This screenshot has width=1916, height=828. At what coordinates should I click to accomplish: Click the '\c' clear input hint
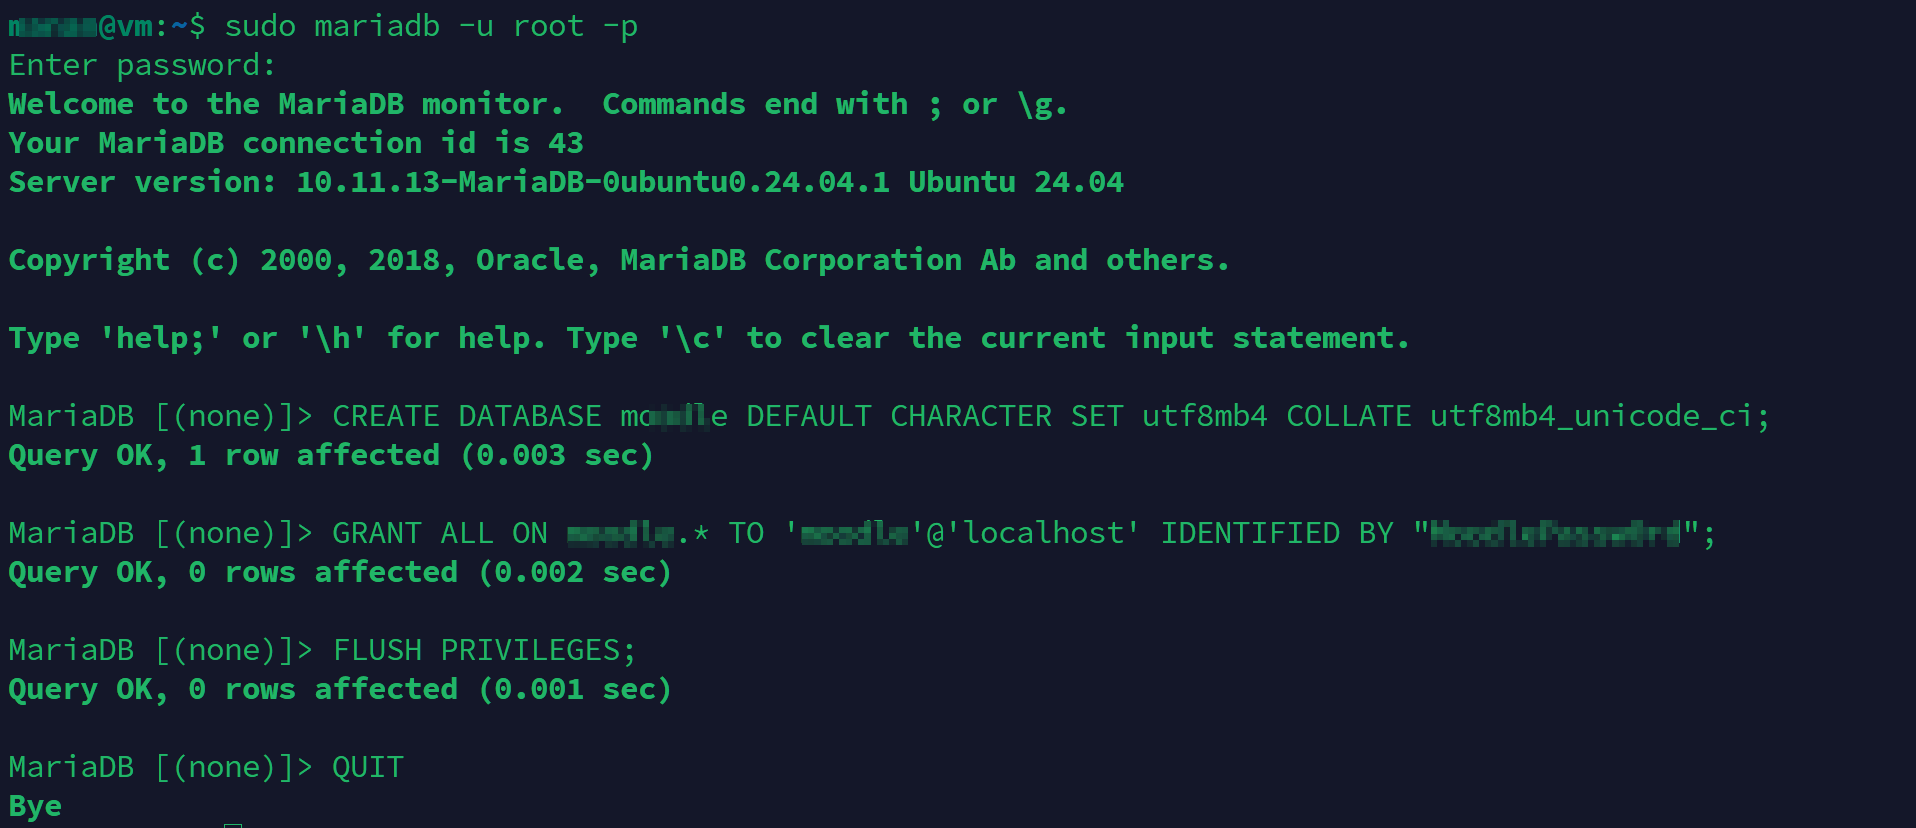click(692, 338)
